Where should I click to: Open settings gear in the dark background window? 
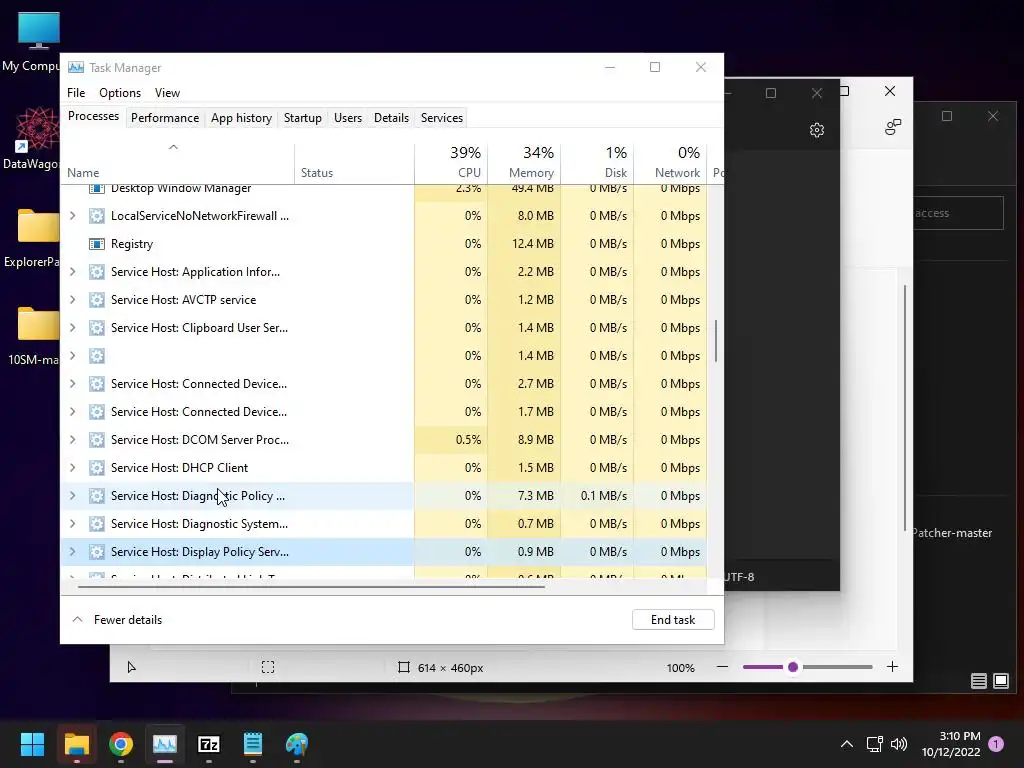click(x=816, y=130)
